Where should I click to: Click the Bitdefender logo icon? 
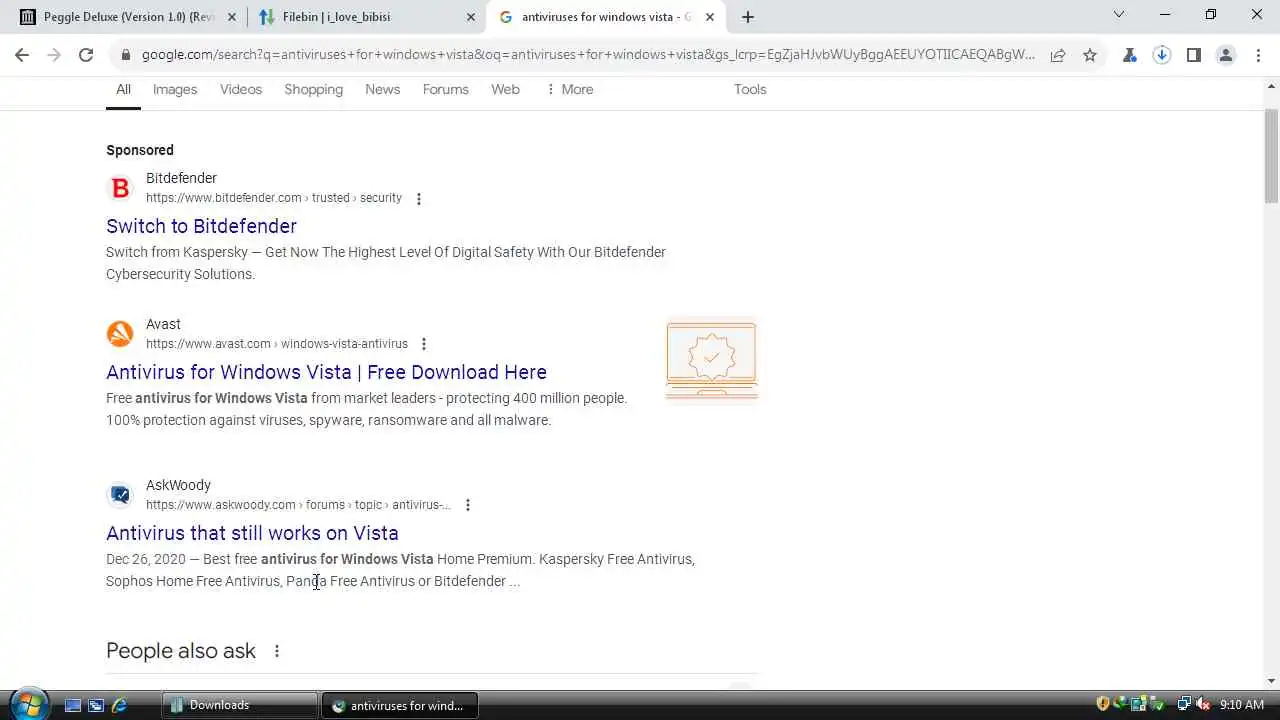click(x=120, y=188)
